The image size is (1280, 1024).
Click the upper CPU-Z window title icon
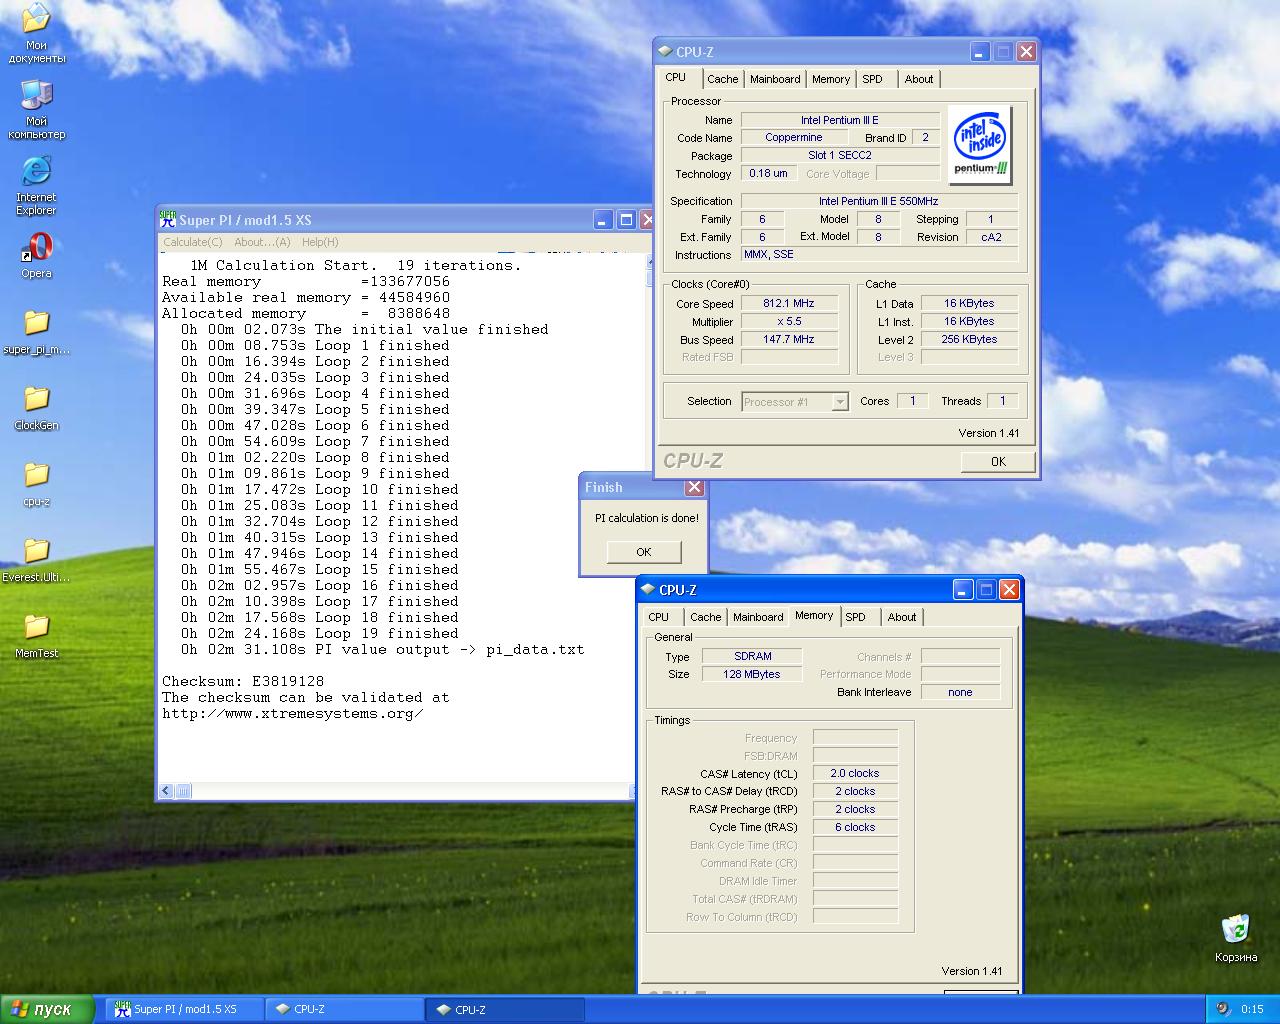[665, 51]
